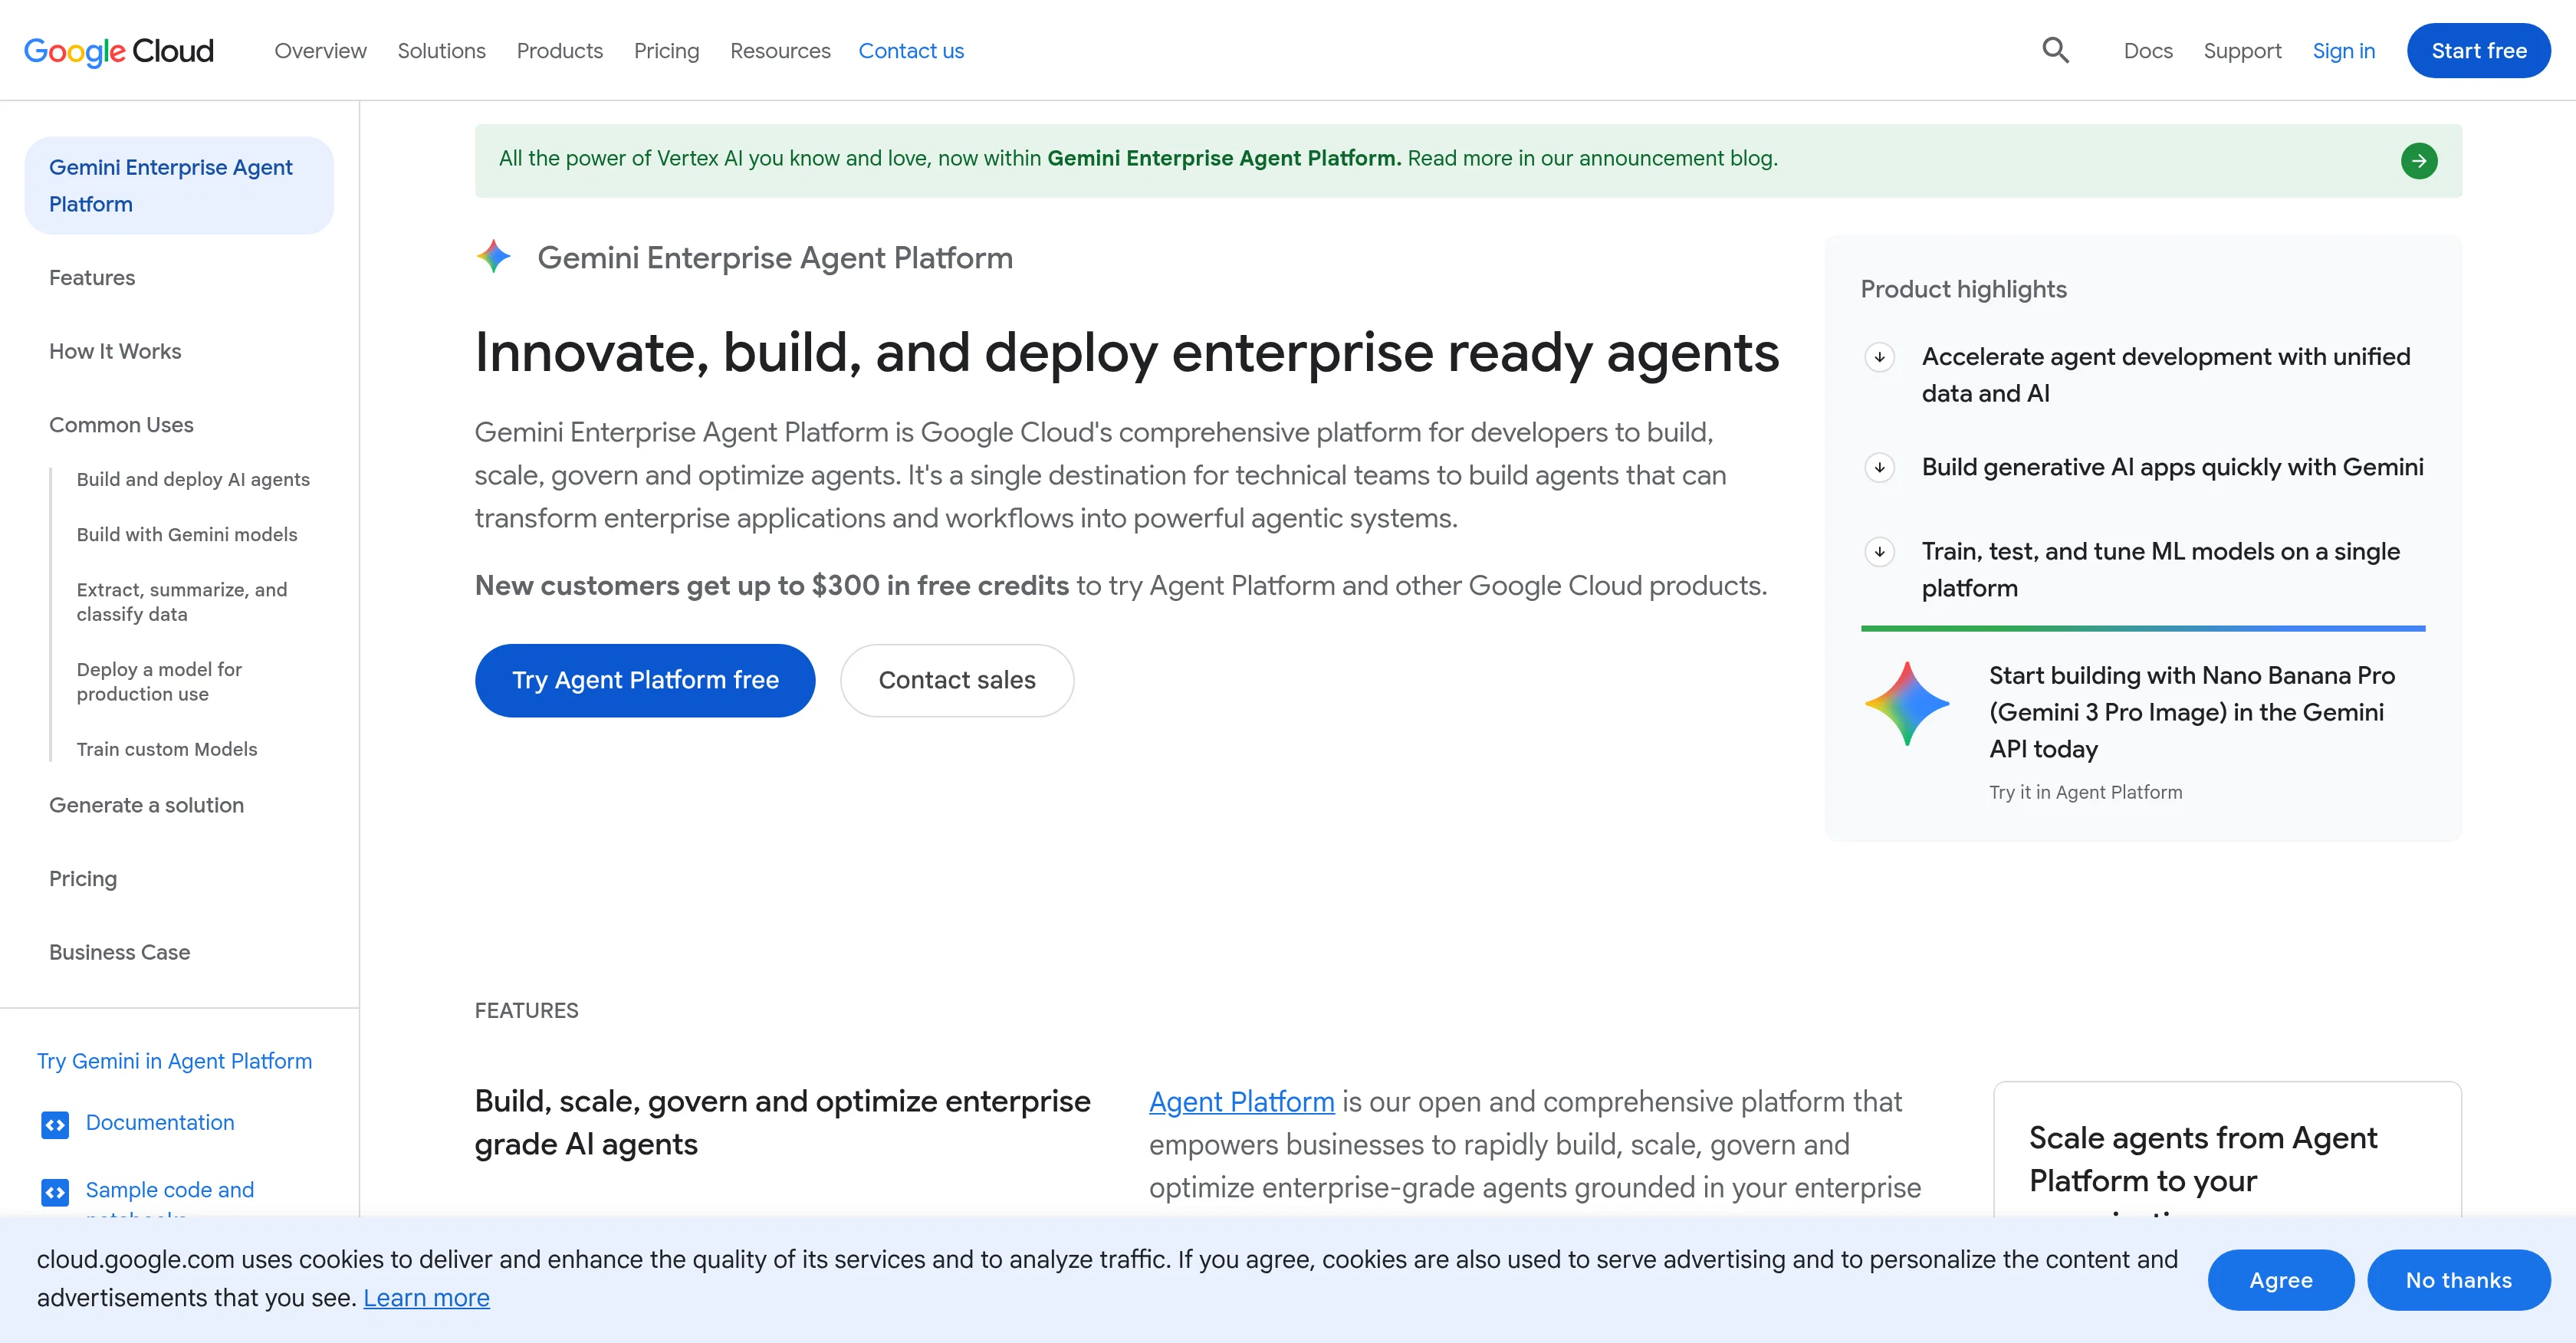Go to Business Case section
Screen dimensions: 2576x1343
coord(119,952)
